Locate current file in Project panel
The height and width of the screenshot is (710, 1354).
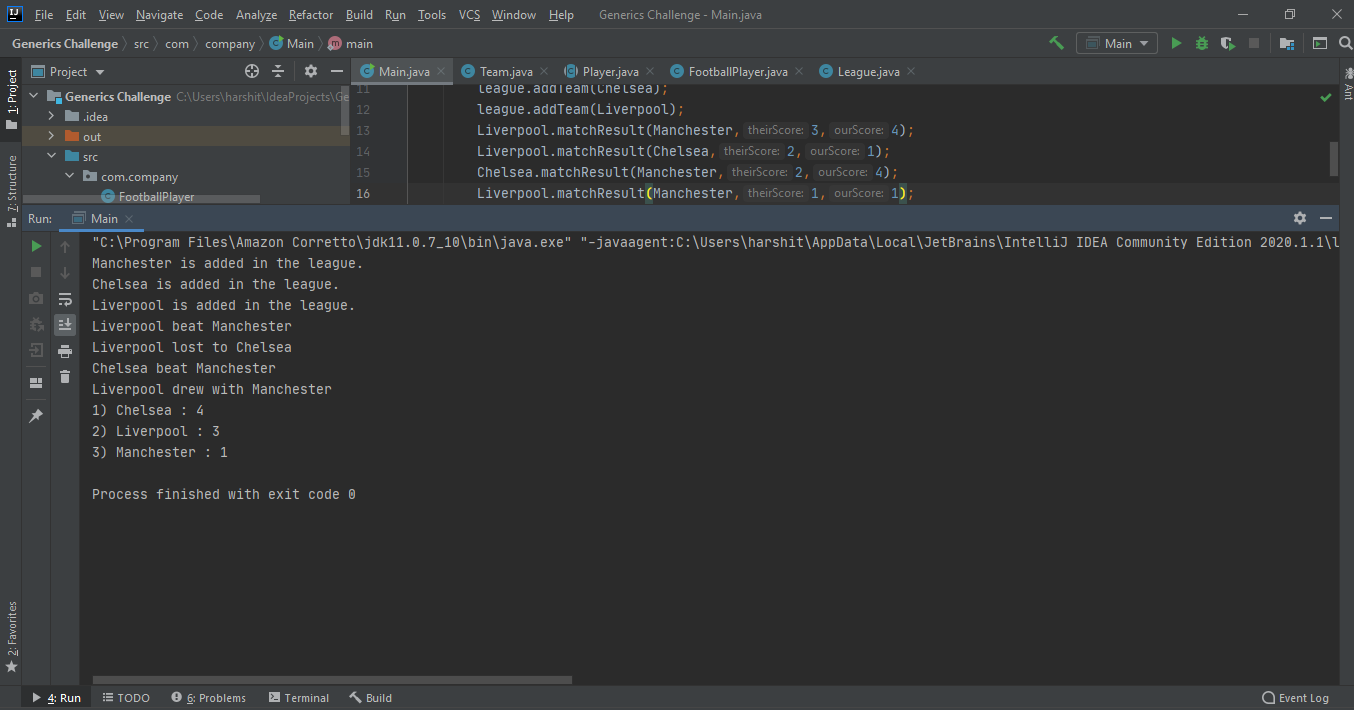252,71
